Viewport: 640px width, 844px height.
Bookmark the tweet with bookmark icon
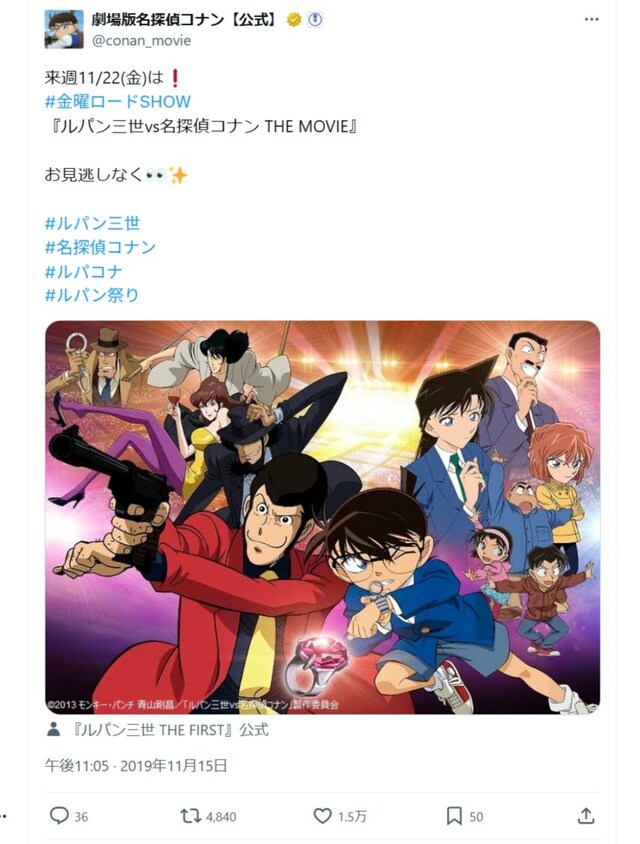[x=454, y=816]
